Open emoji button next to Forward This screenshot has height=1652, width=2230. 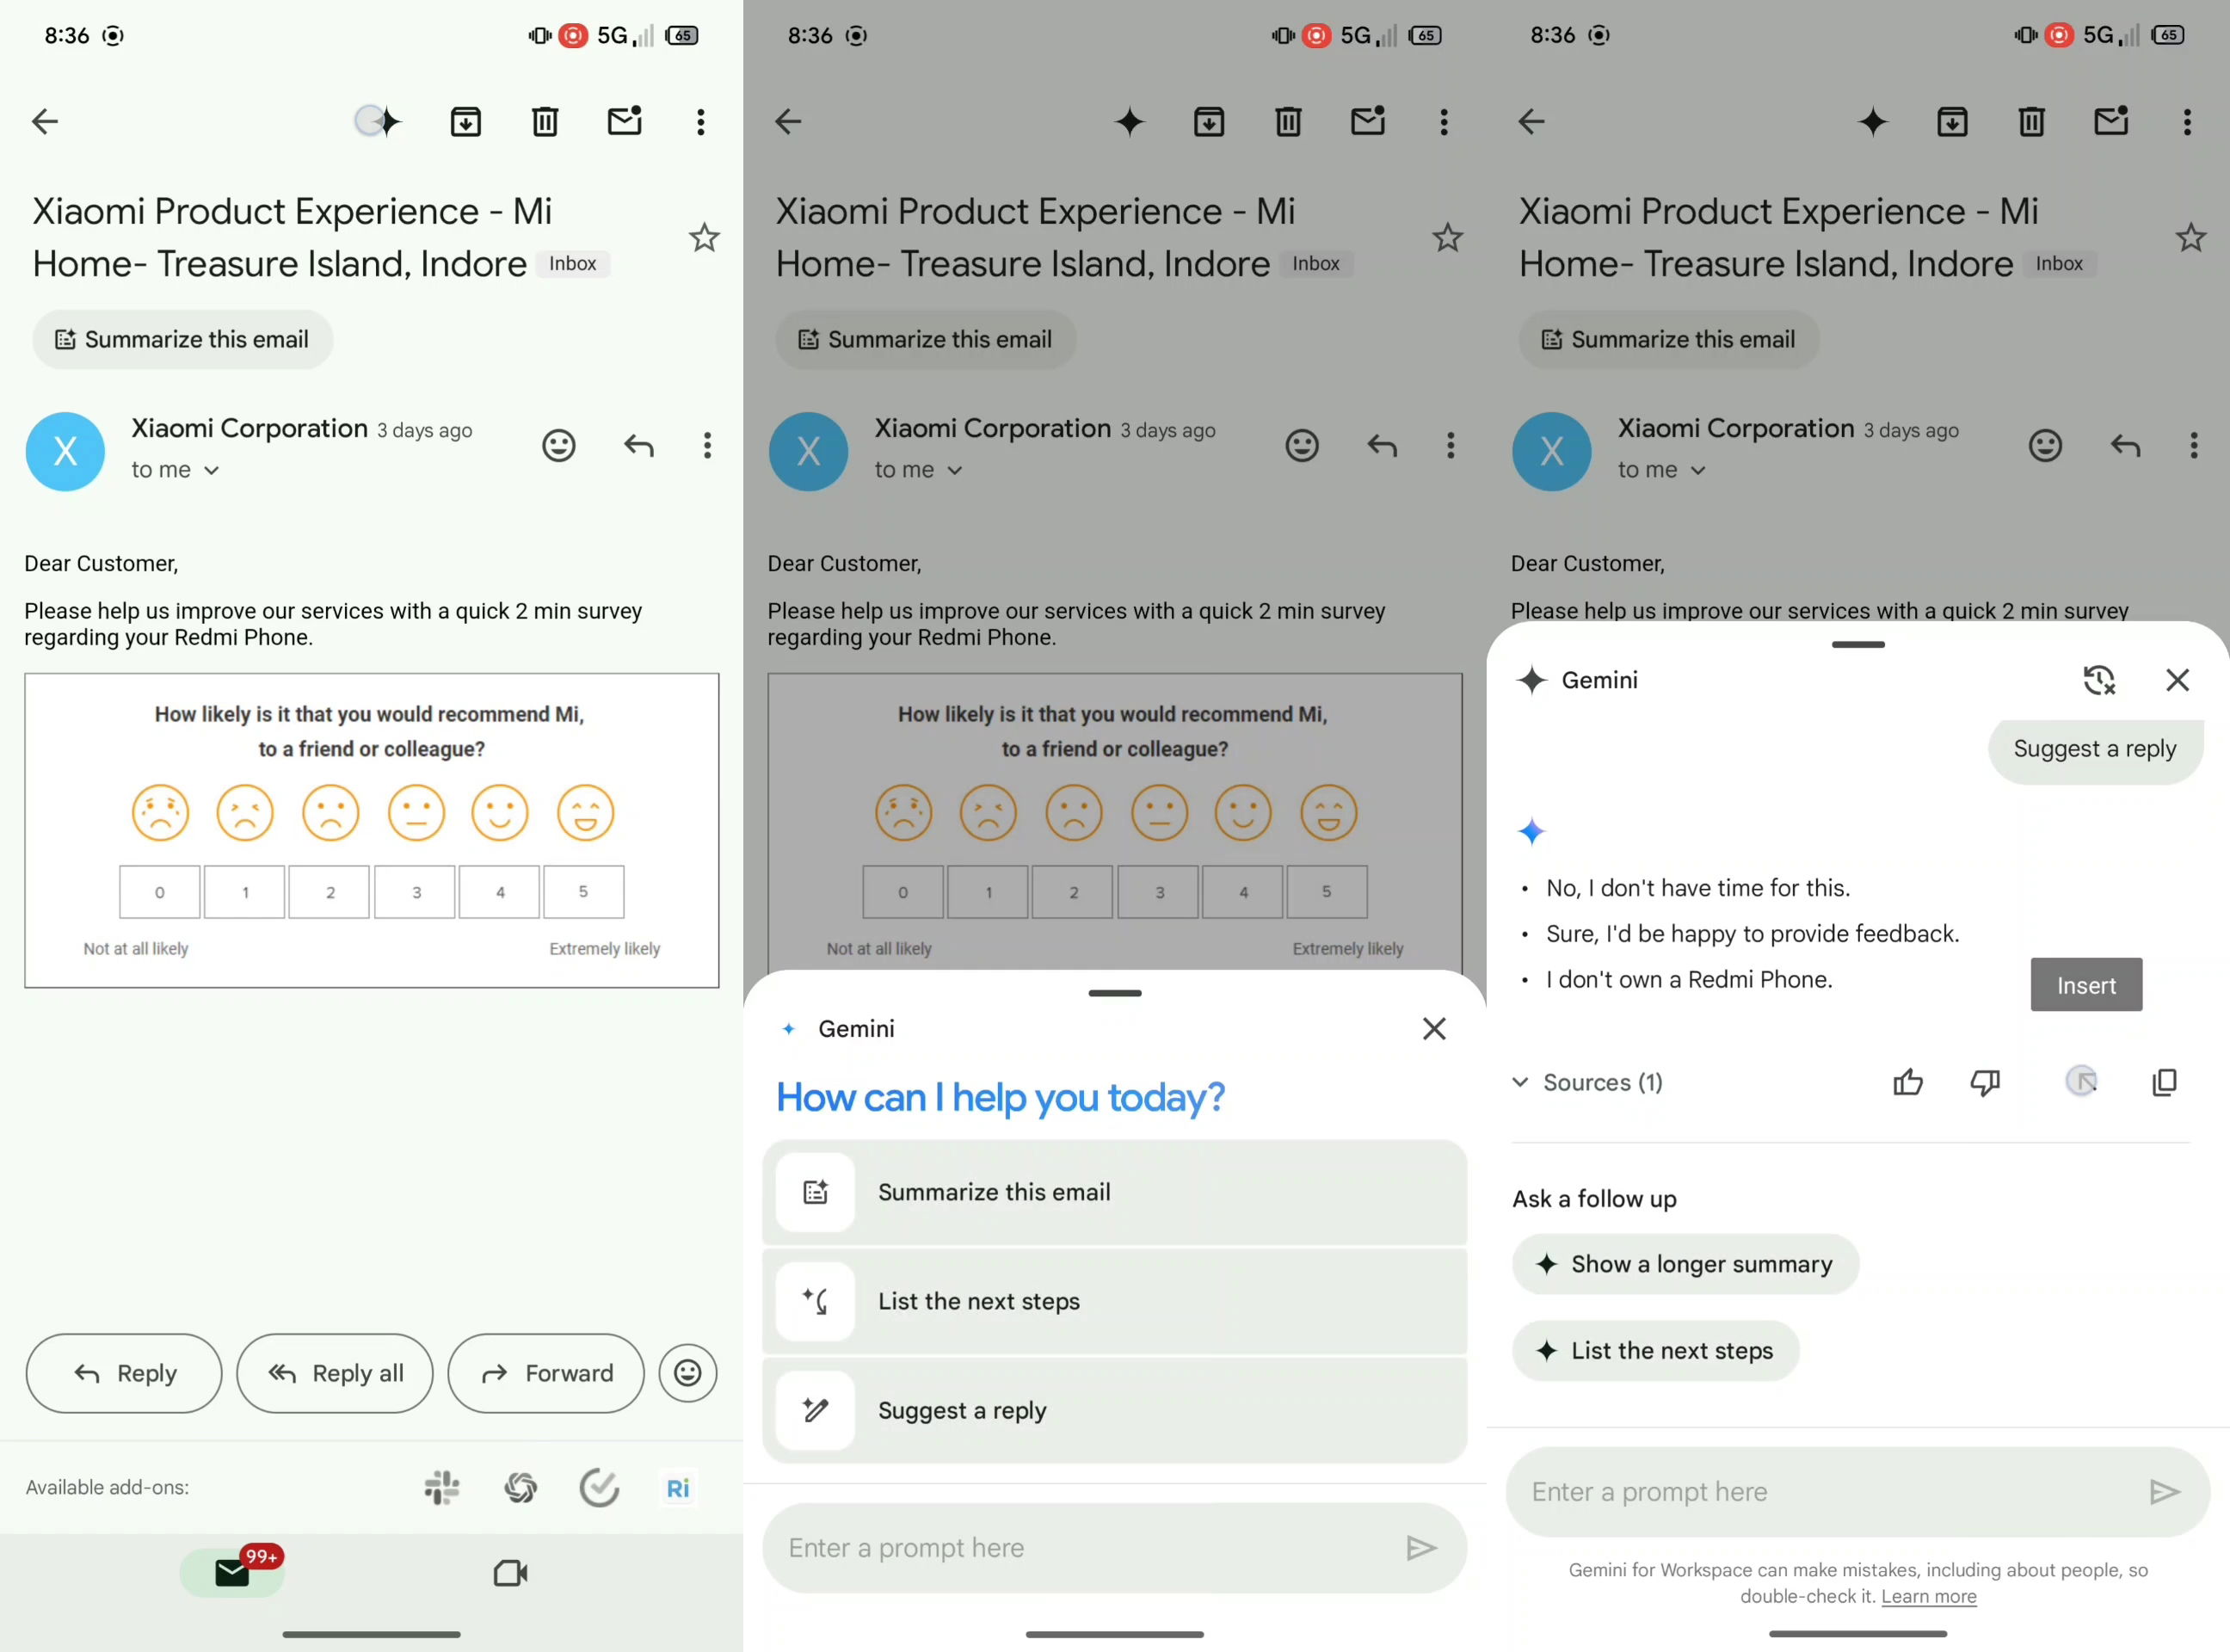coord(688,1373)
